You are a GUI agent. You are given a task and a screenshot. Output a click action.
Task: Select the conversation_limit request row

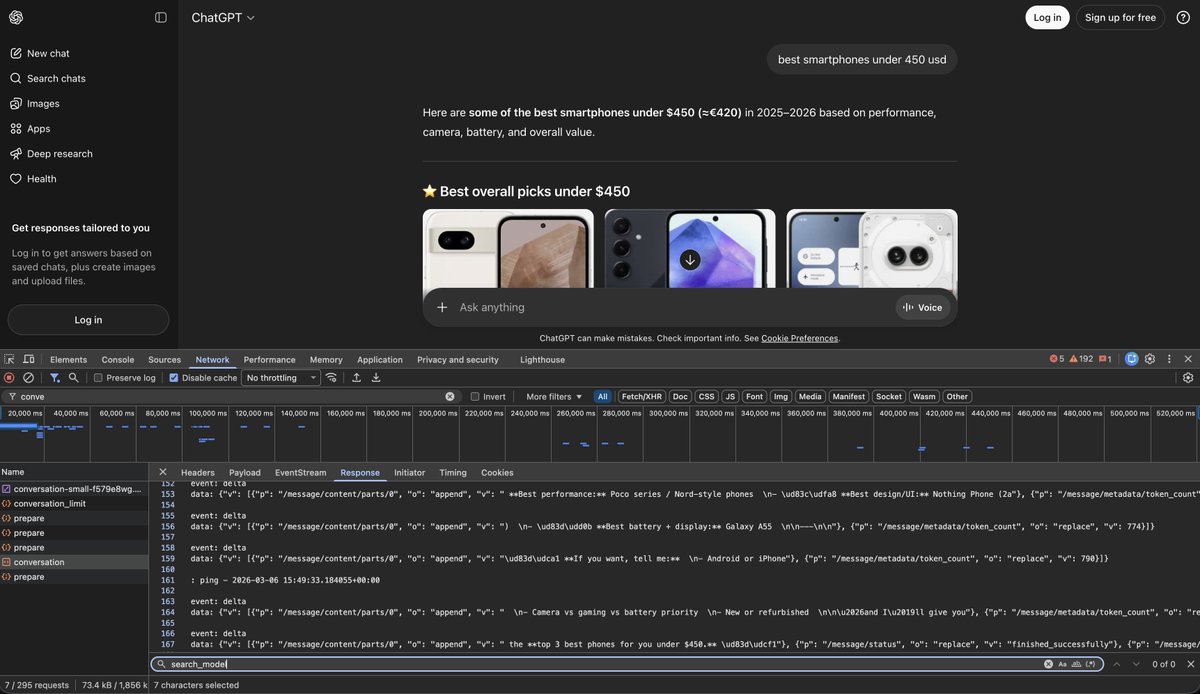75,503
